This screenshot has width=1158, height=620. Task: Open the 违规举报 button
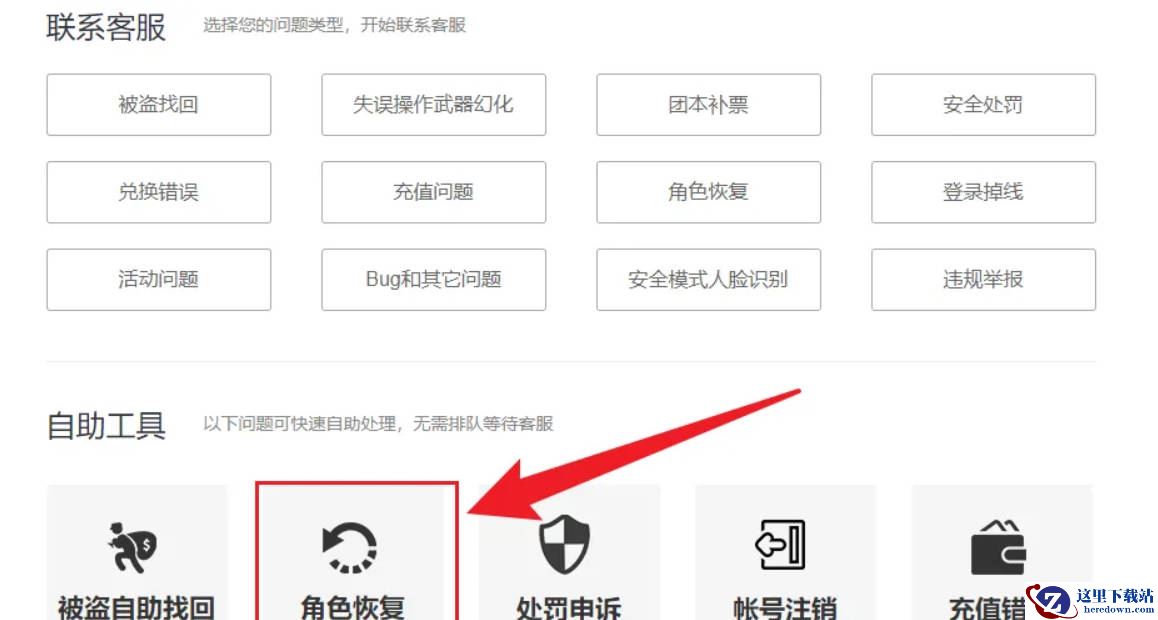point(983,280)
